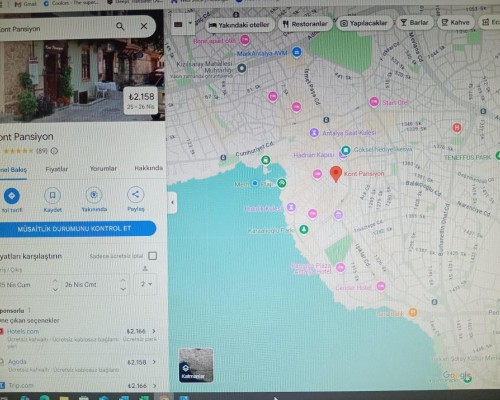Step the check-out date 26 Nis Cmt

(x=123, y=285)
